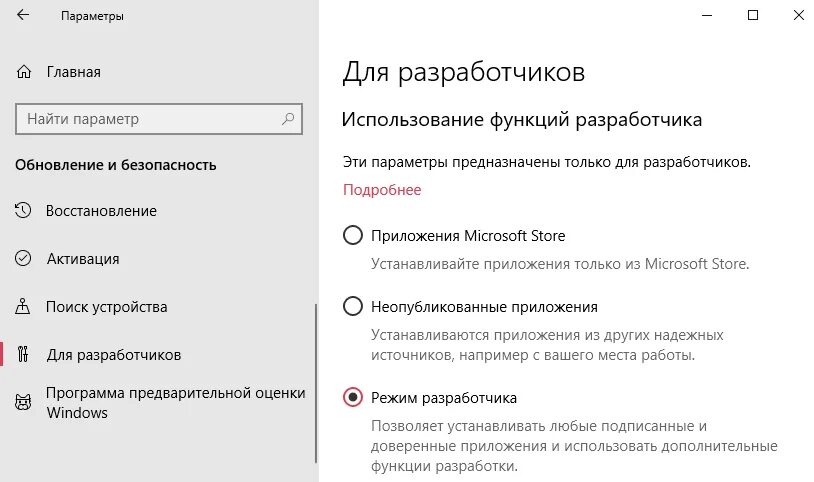Open the Главная settings page
814x482 pixels.
pos(73,72)
